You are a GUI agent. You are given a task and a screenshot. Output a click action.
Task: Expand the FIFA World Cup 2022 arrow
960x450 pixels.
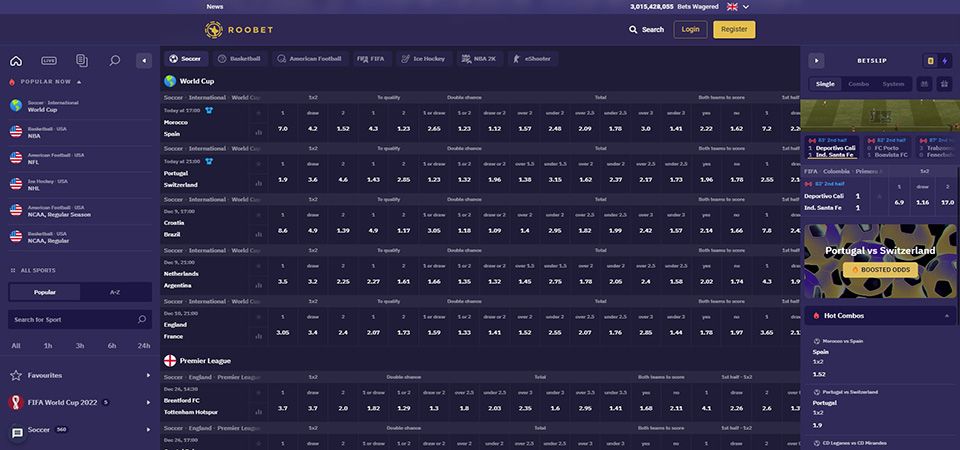coord(148,402)
